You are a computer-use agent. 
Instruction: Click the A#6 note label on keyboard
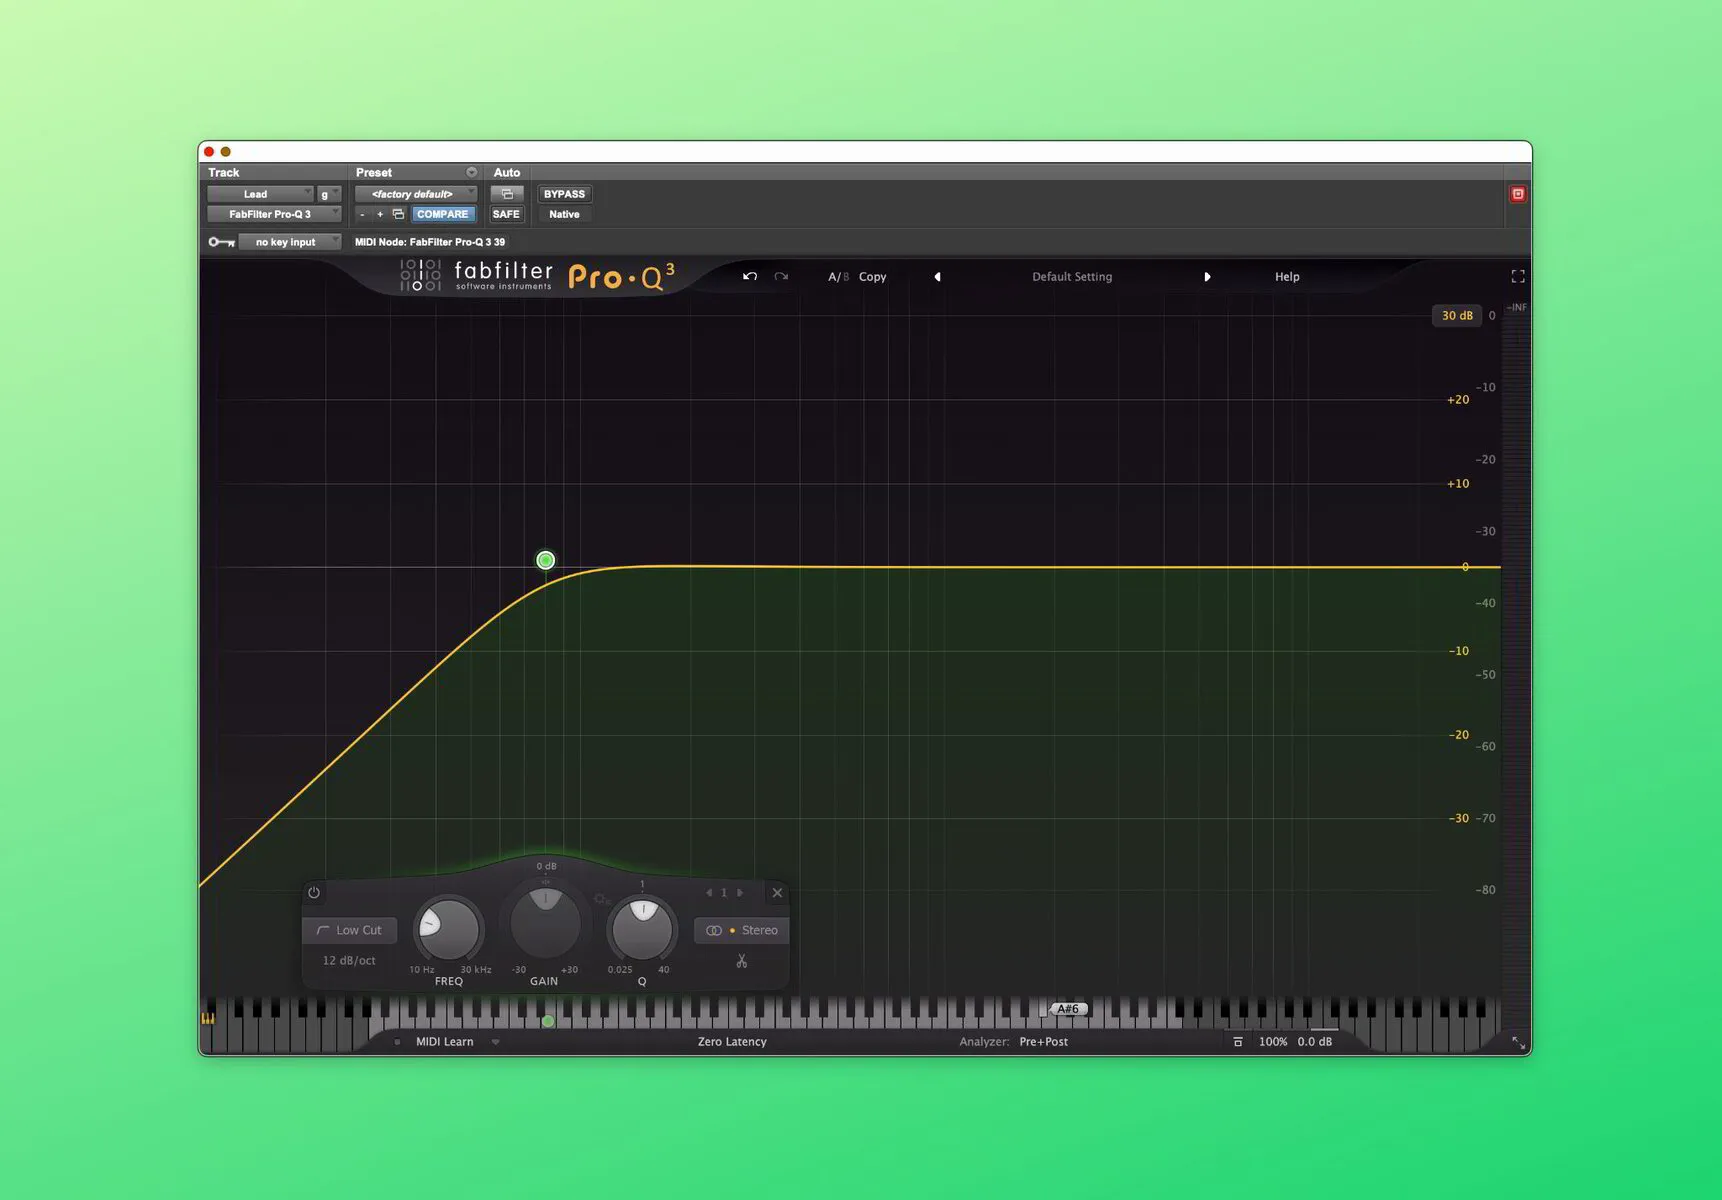click(1068, 1009)
